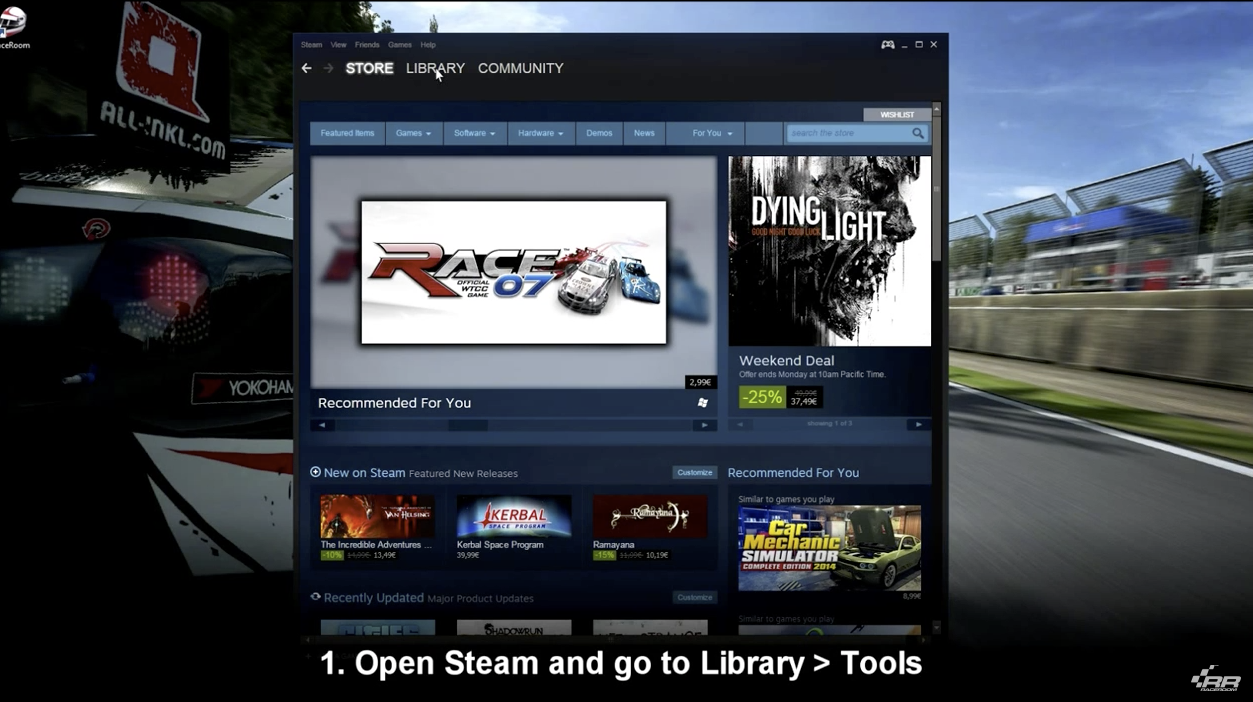Switch to the LIBRARY tab

click(435, 68)
